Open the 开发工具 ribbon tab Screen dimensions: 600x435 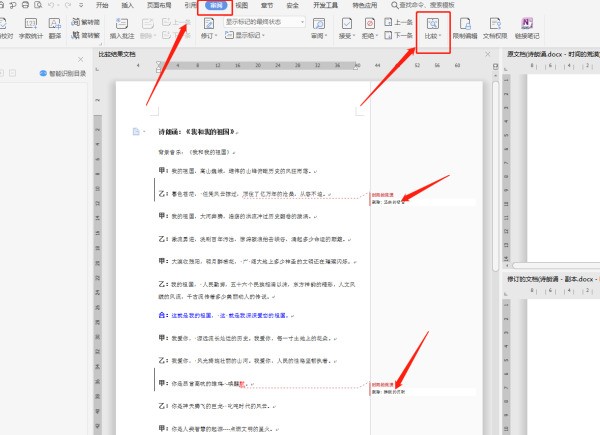326,5
